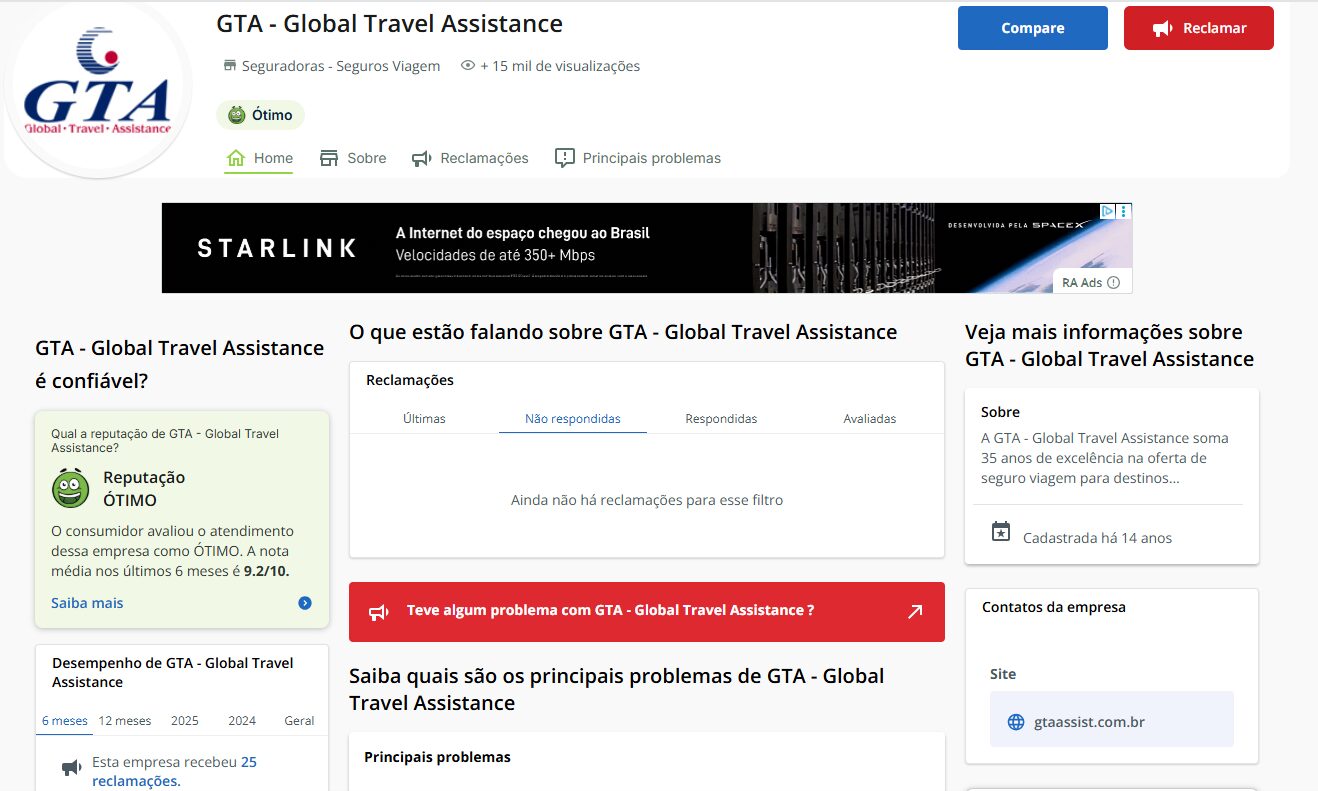
Task: Open the Home tab
Action: pos(259,158)
